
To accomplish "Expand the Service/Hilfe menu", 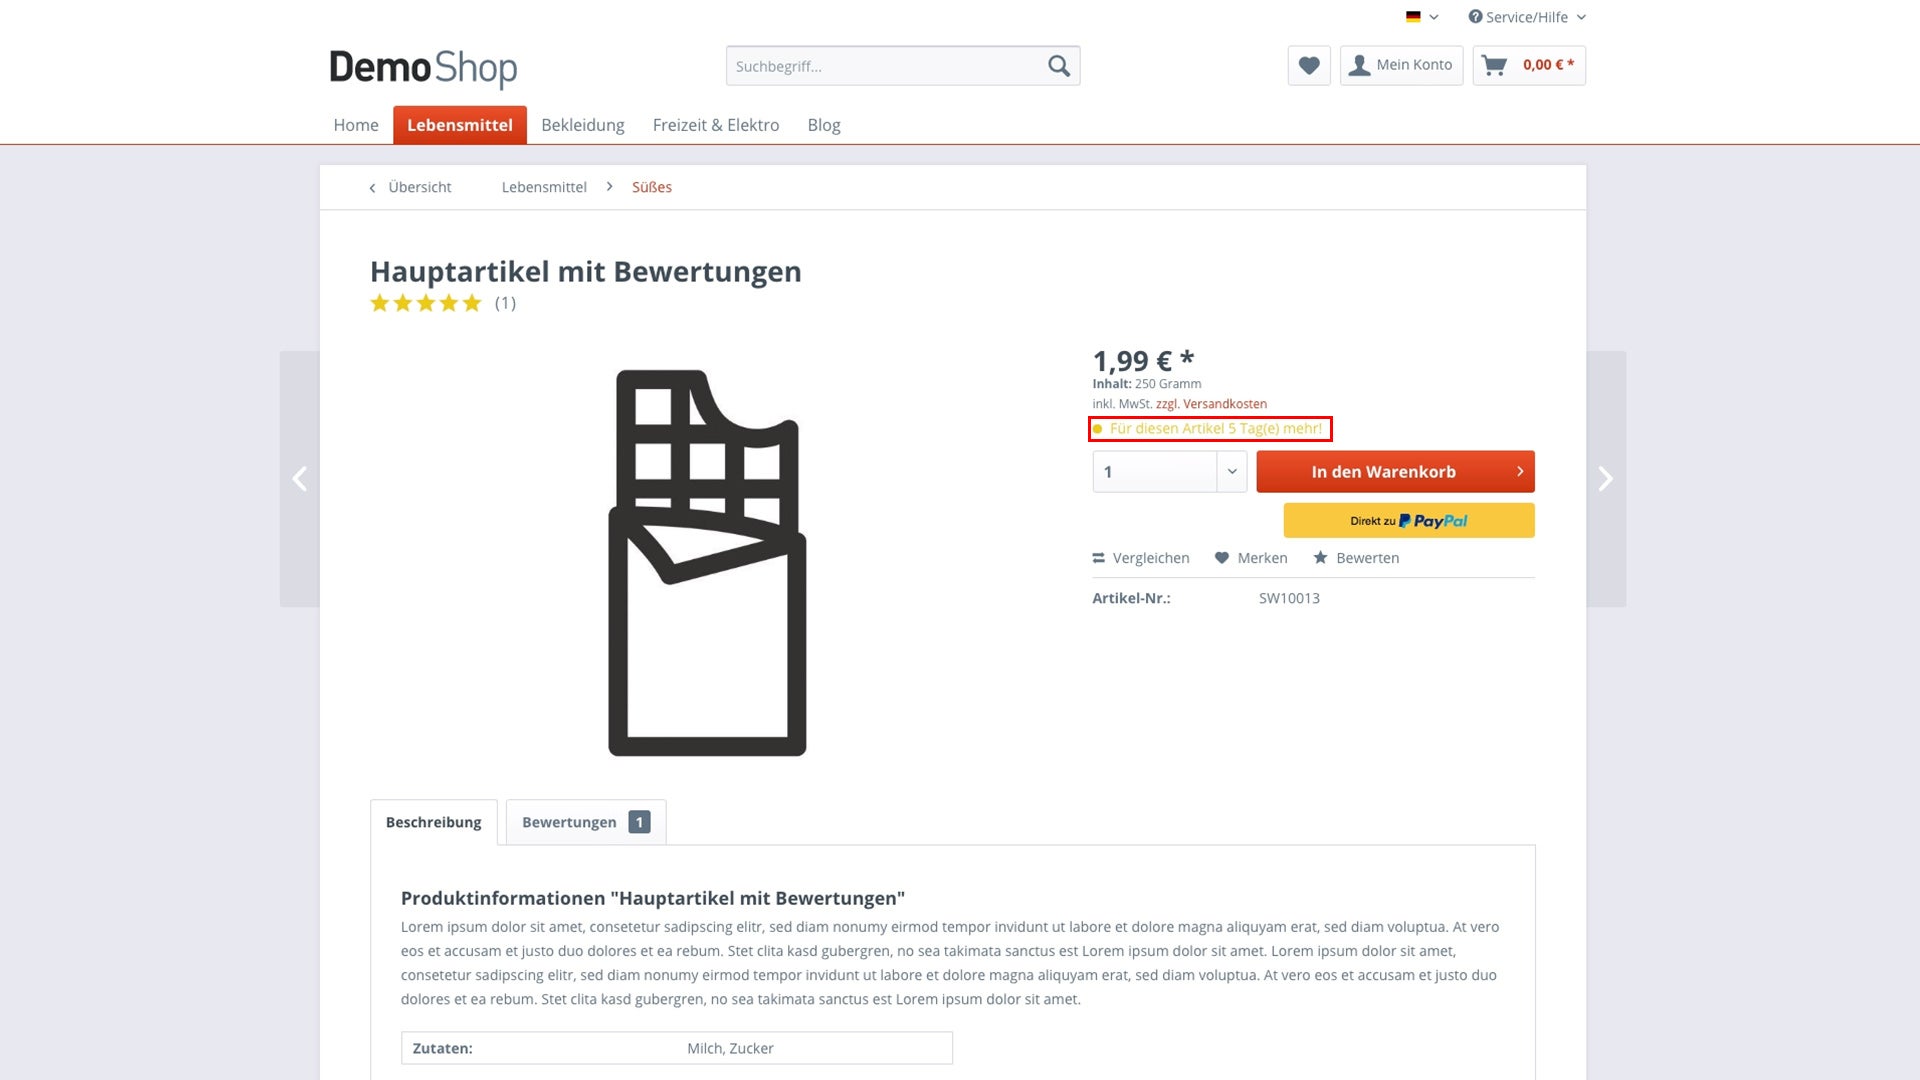I will (1526, 17).
